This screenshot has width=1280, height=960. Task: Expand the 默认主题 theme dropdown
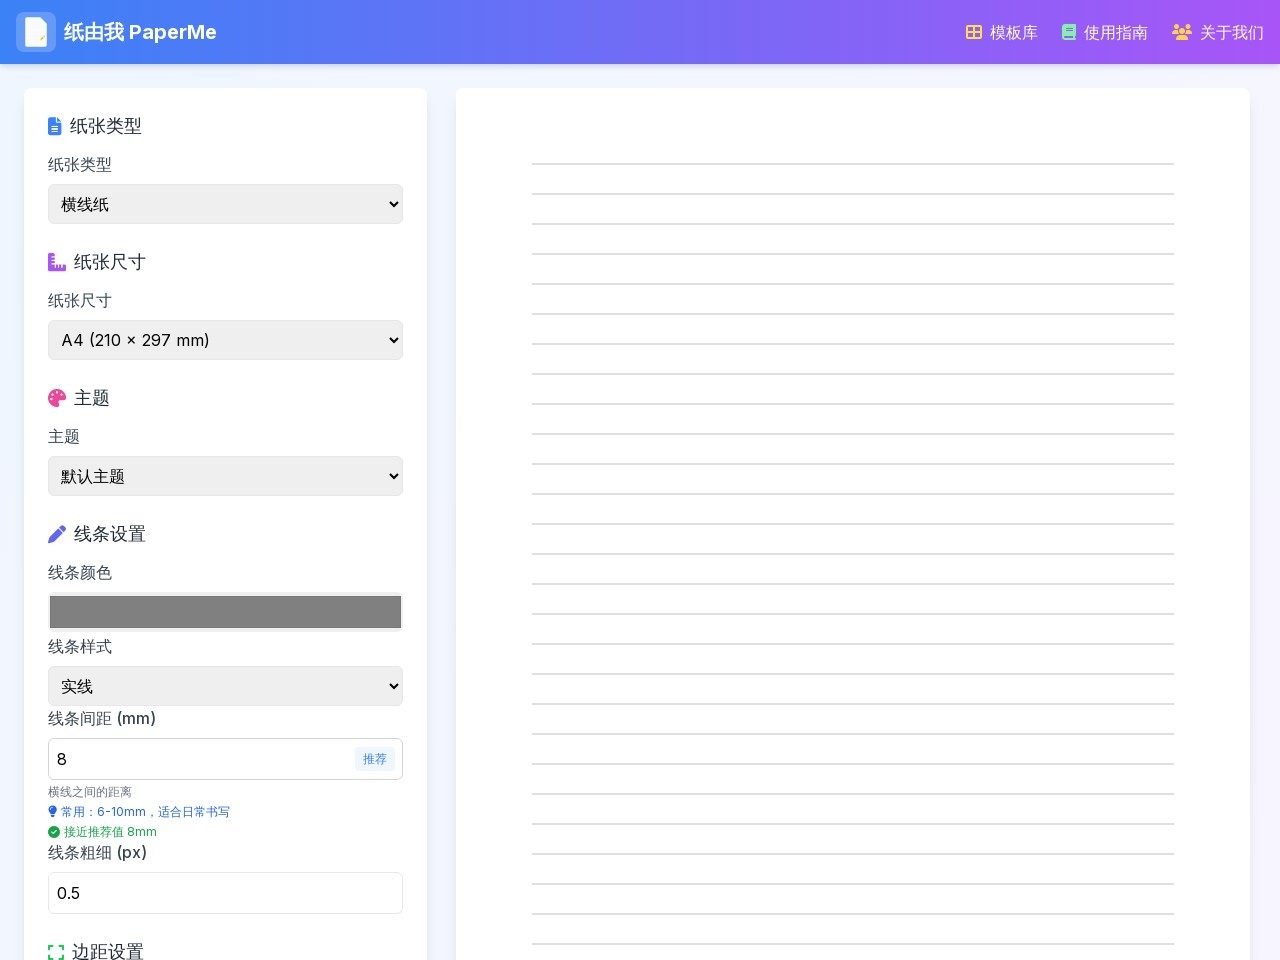click(225, 476)
